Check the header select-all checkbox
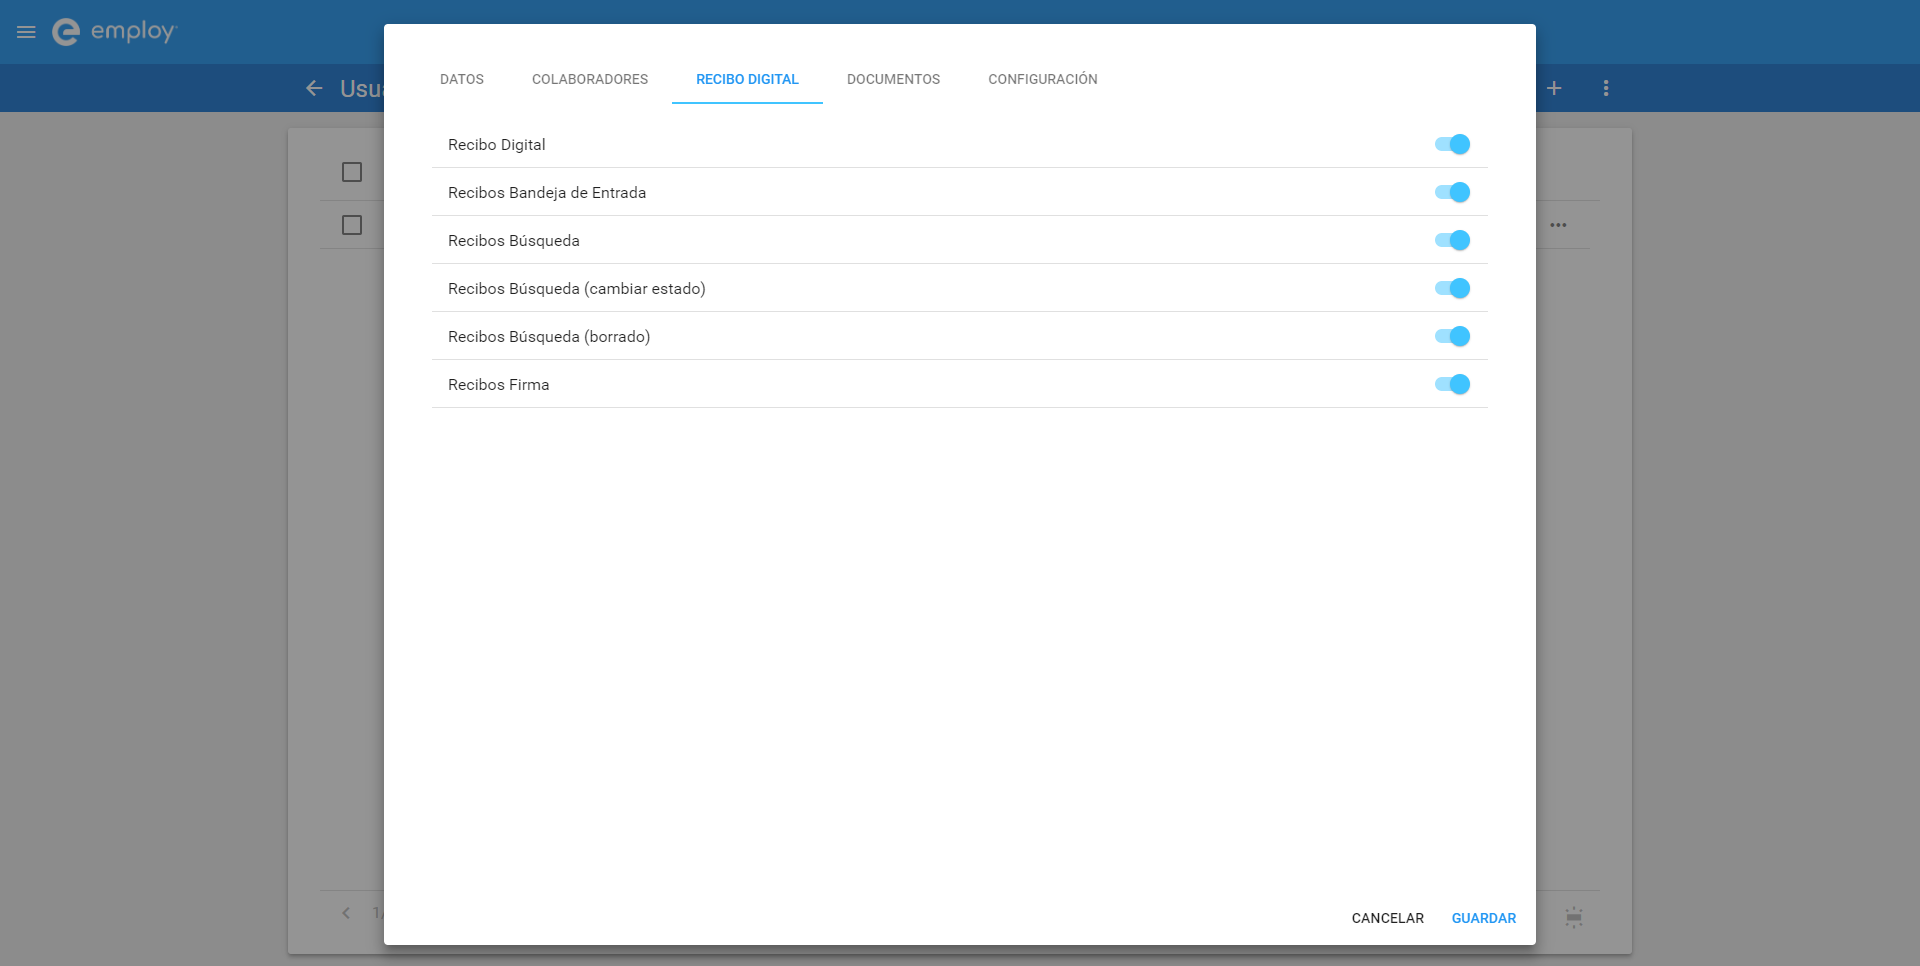The image size is (1920, 966). click(x=352, y=172)
